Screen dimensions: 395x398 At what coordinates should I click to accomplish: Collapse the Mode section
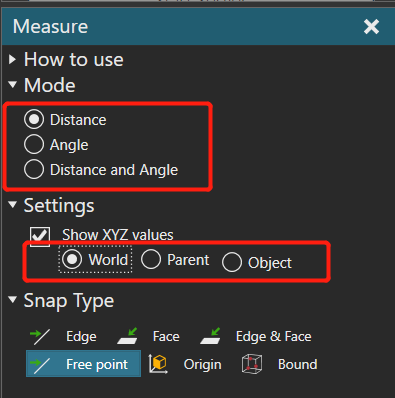[x=13, y=85]
